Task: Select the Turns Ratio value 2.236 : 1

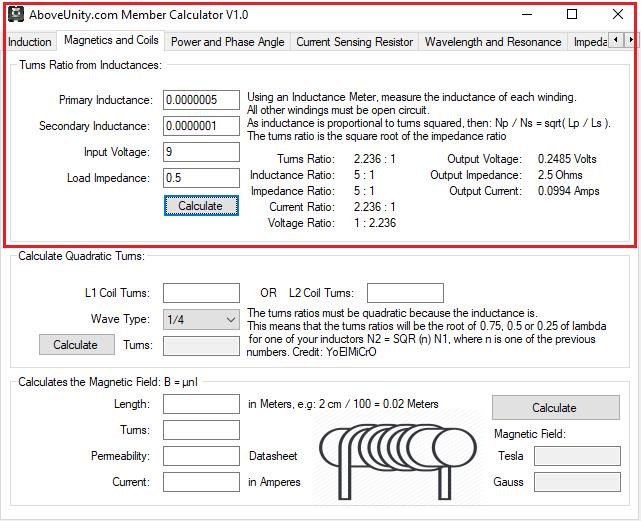Action: [374, 159]
